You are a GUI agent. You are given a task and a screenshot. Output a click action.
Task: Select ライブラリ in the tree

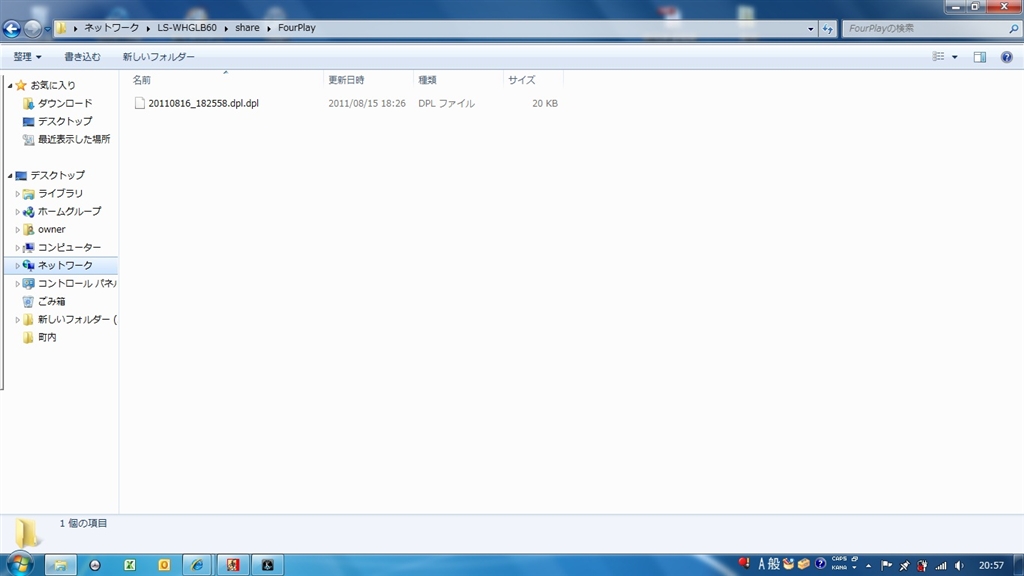pos(60,193)
